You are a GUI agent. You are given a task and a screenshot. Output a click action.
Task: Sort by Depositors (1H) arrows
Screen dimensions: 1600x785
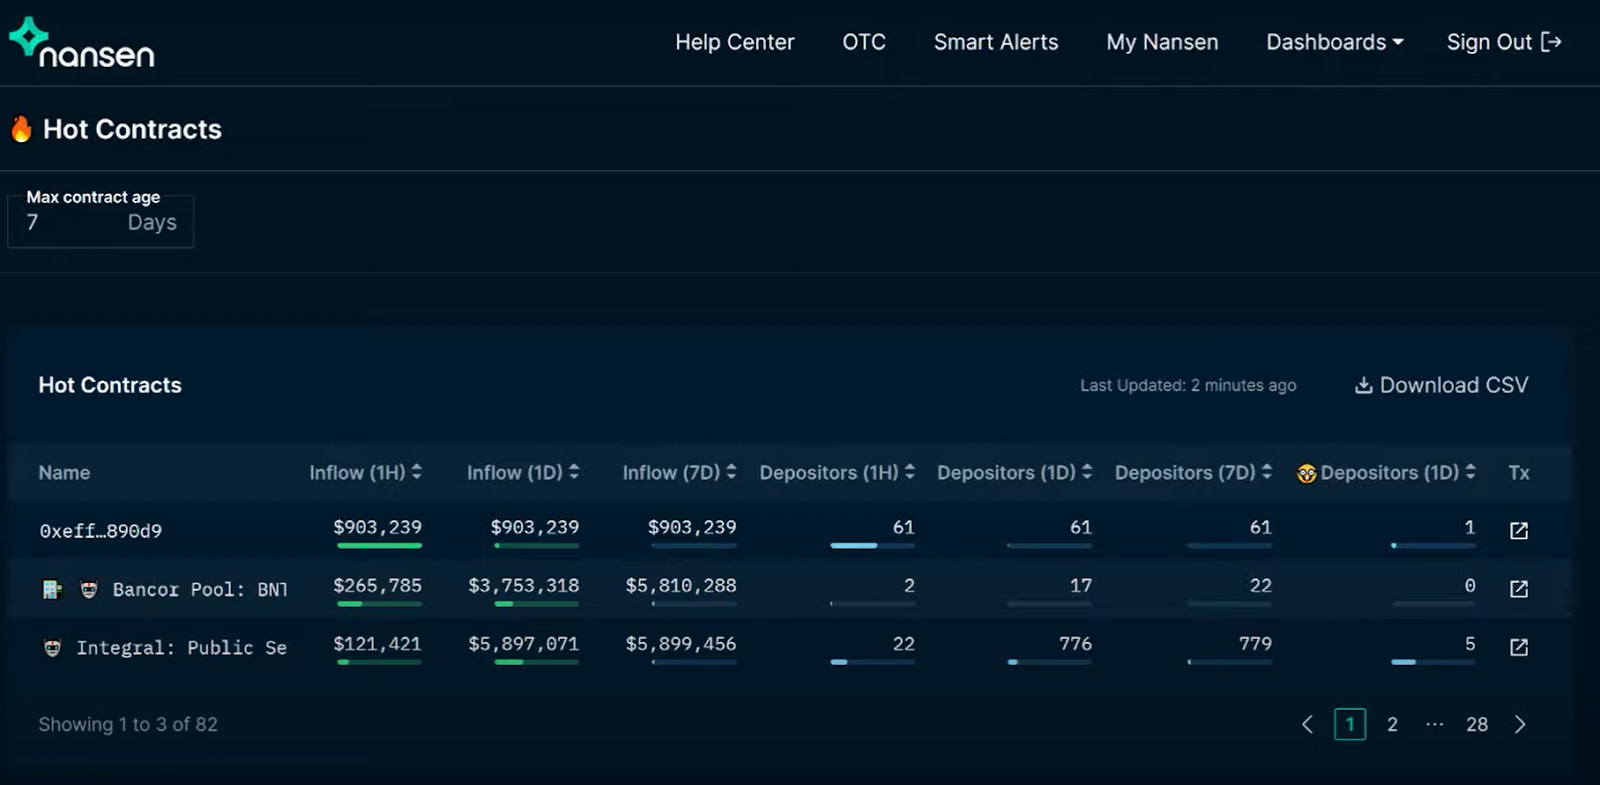pyautogui.click(x=909, y=472)
